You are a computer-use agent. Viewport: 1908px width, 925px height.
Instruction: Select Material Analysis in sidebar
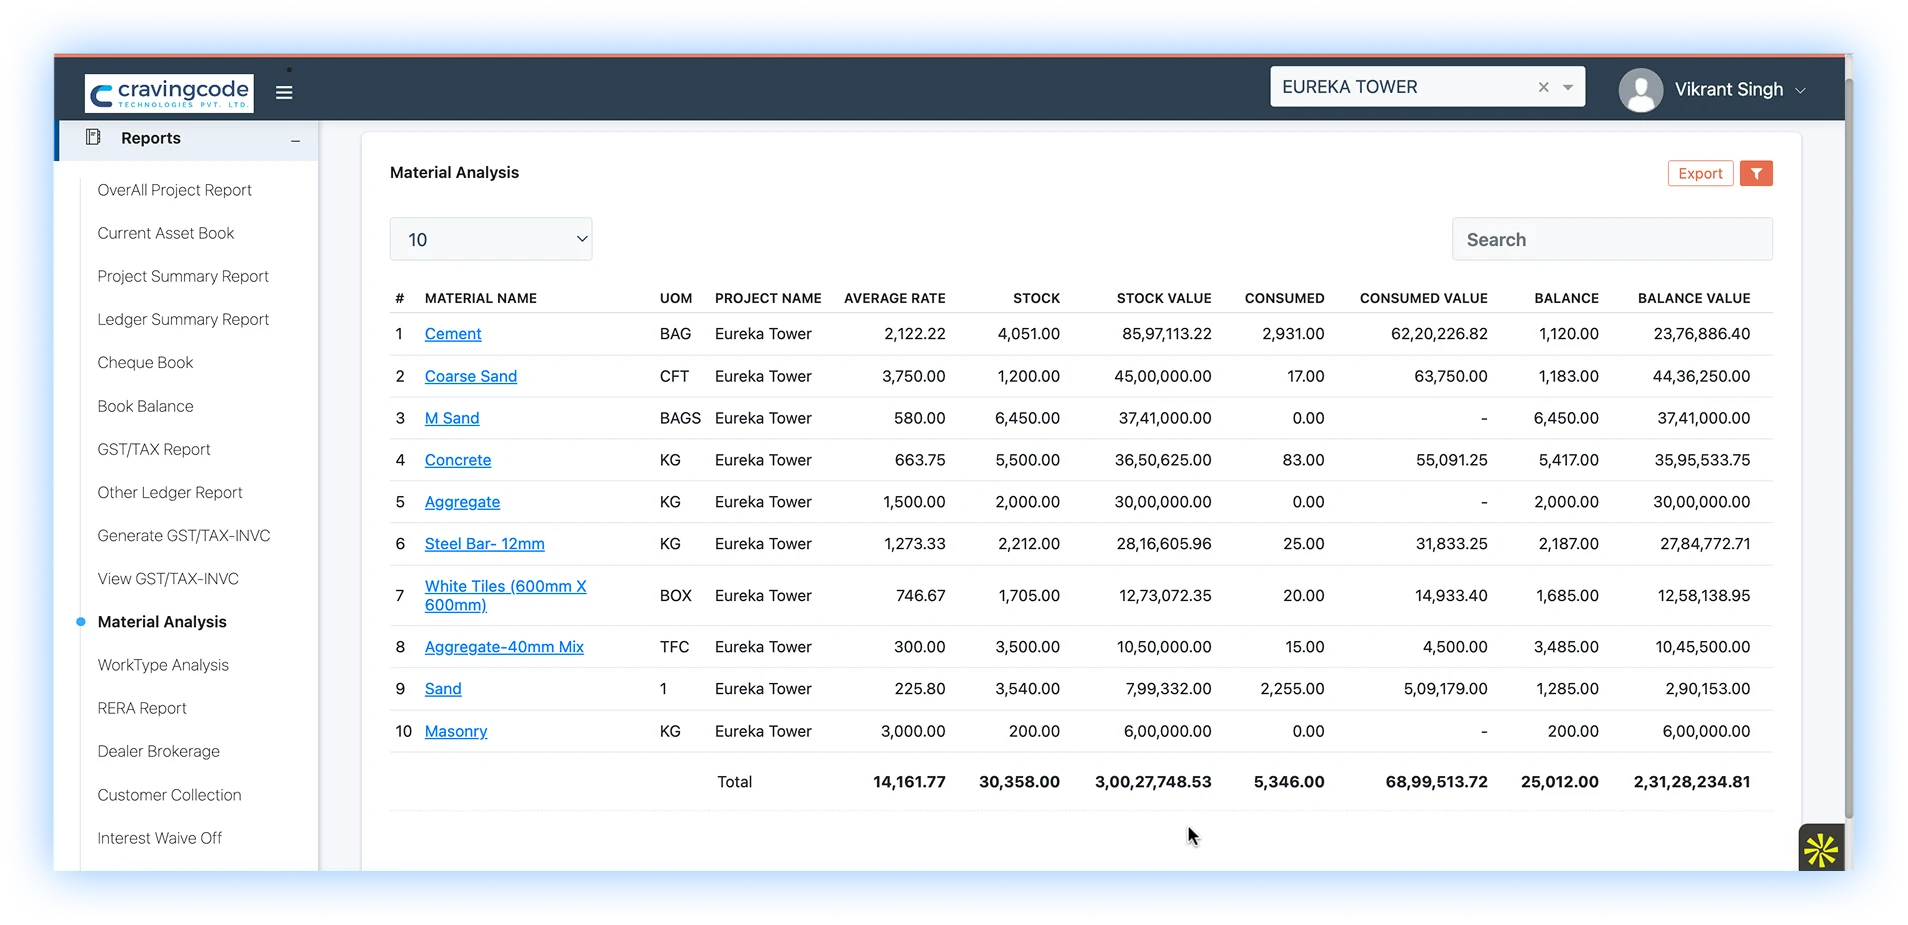coord(162,622)
